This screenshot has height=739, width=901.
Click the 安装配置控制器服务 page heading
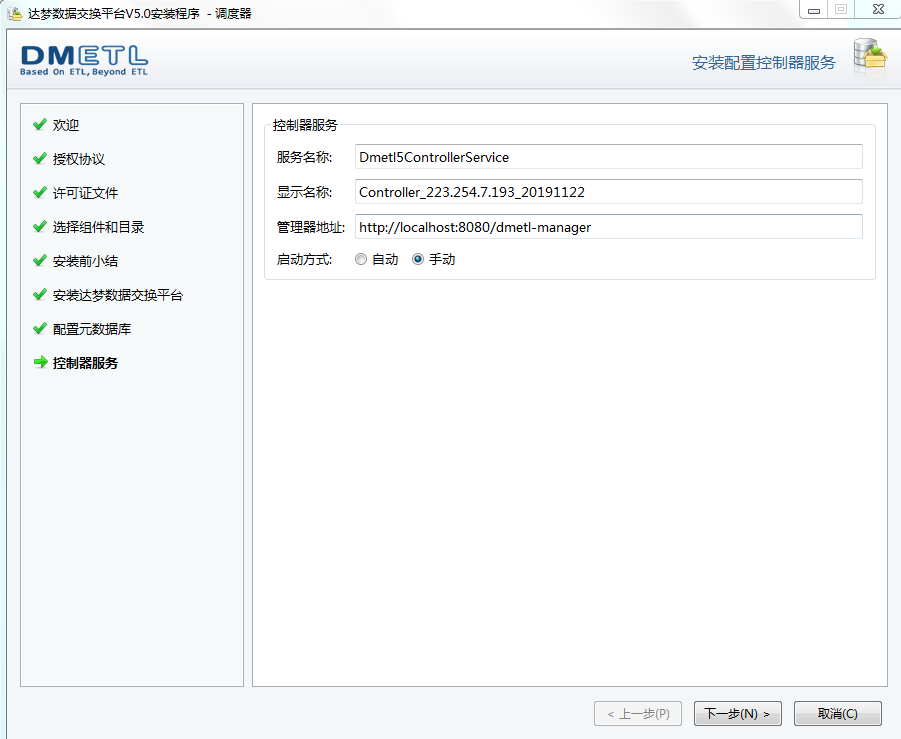click(x=764, y=62)
